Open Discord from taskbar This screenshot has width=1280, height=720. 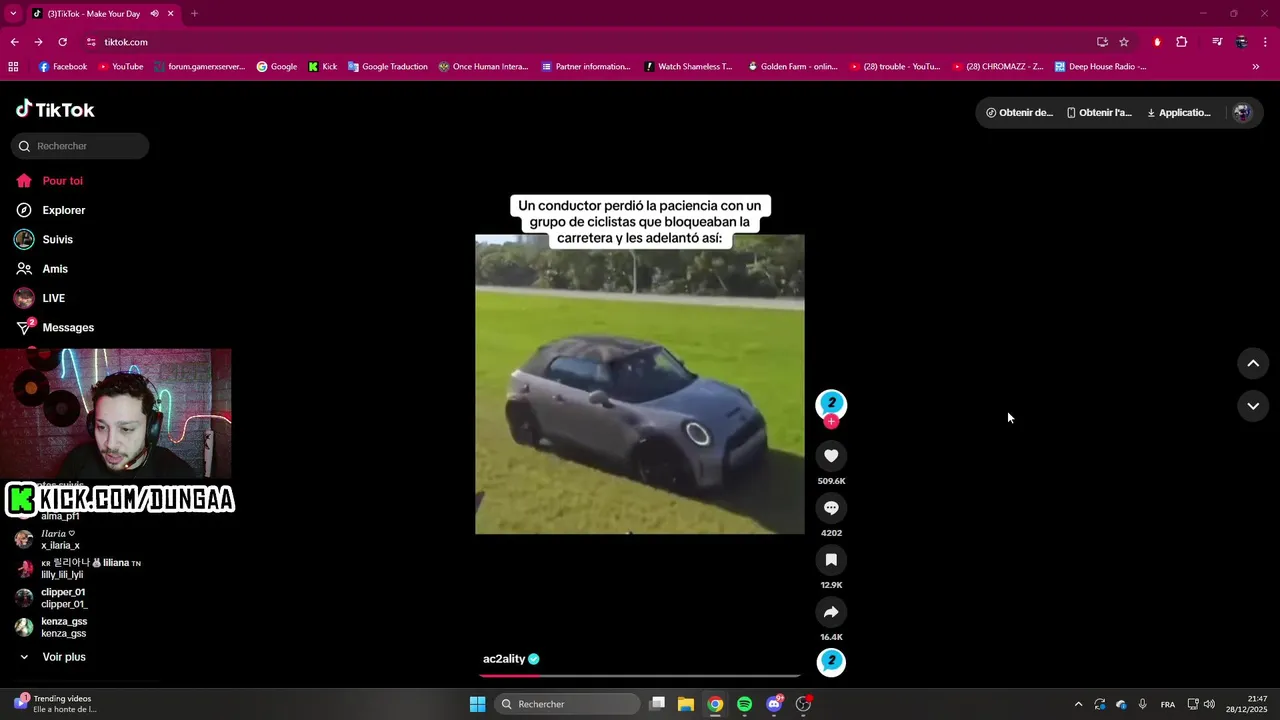coord(774,704)
